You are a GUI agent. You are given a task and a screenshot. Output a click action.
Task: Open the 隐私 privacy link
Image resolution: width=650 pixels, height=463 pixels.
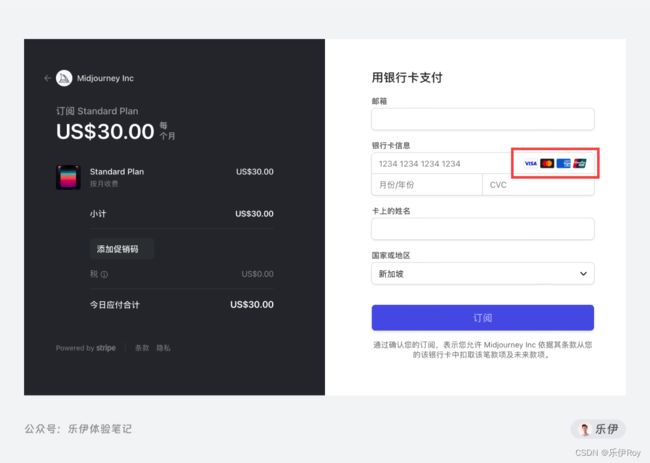163,348
